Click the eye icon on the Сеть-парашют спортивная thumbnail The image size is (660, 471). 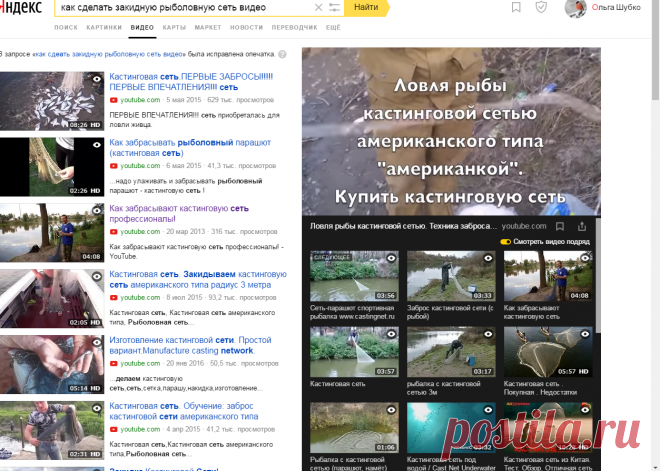391,258
